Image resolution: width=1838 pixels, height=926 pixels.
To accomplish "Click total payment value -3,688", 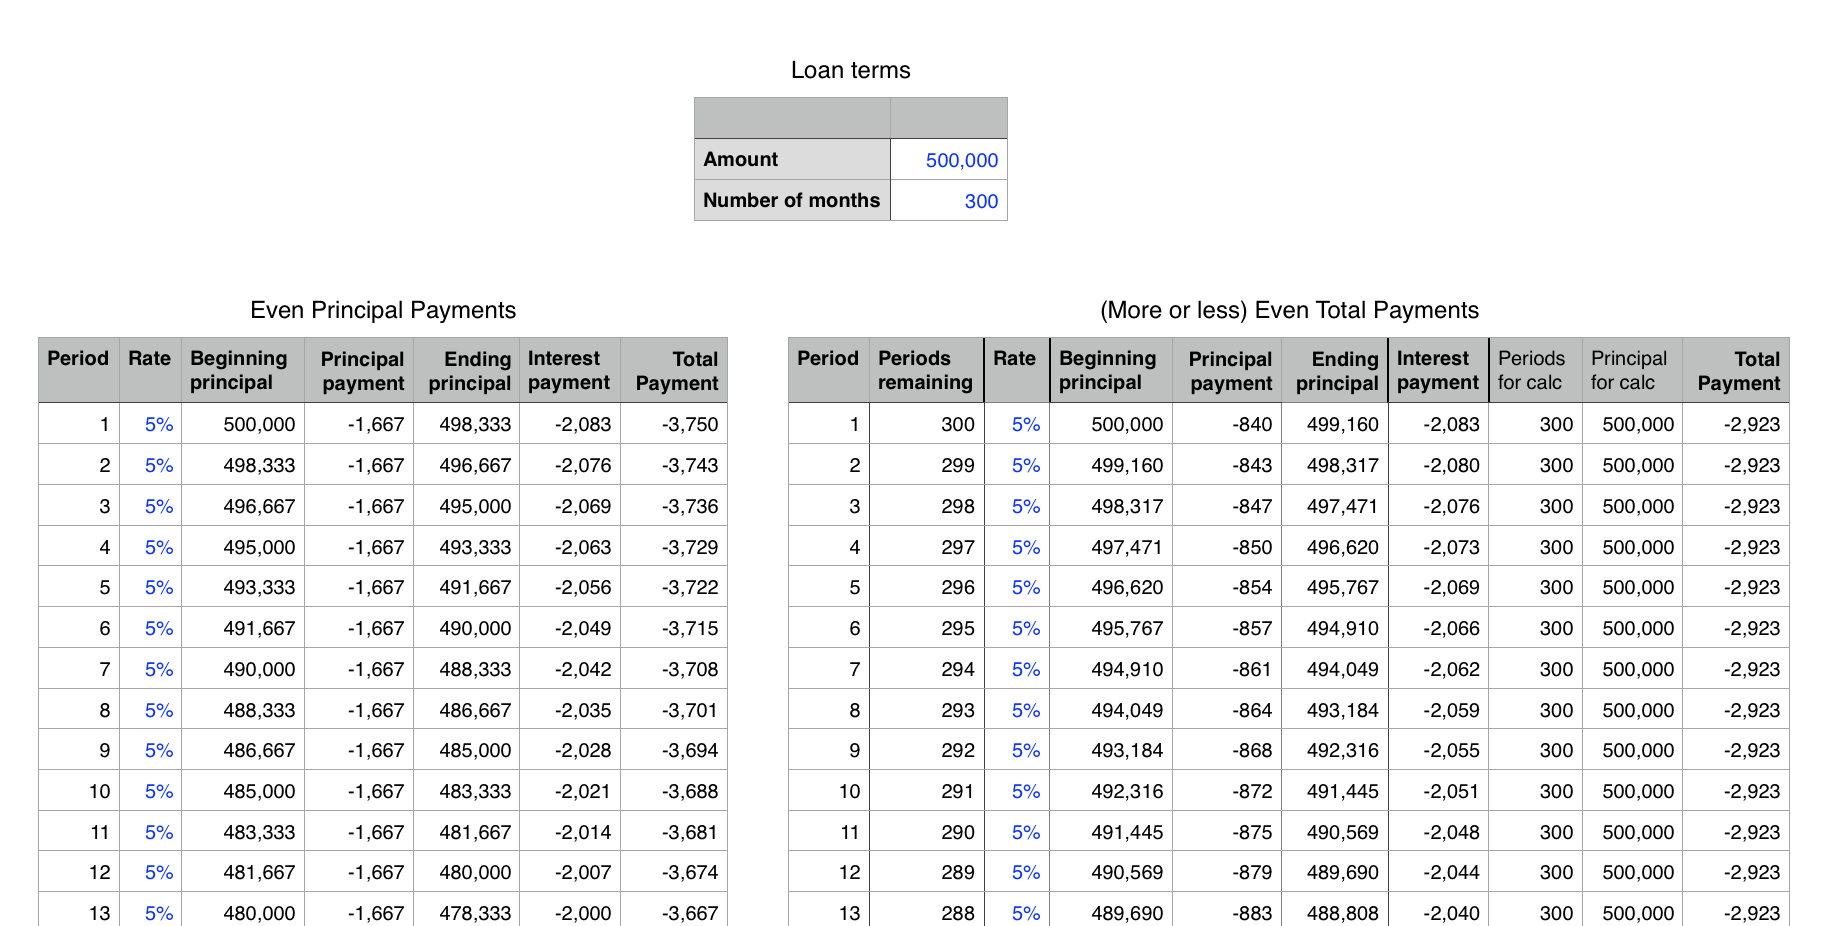I will [674, 791].
